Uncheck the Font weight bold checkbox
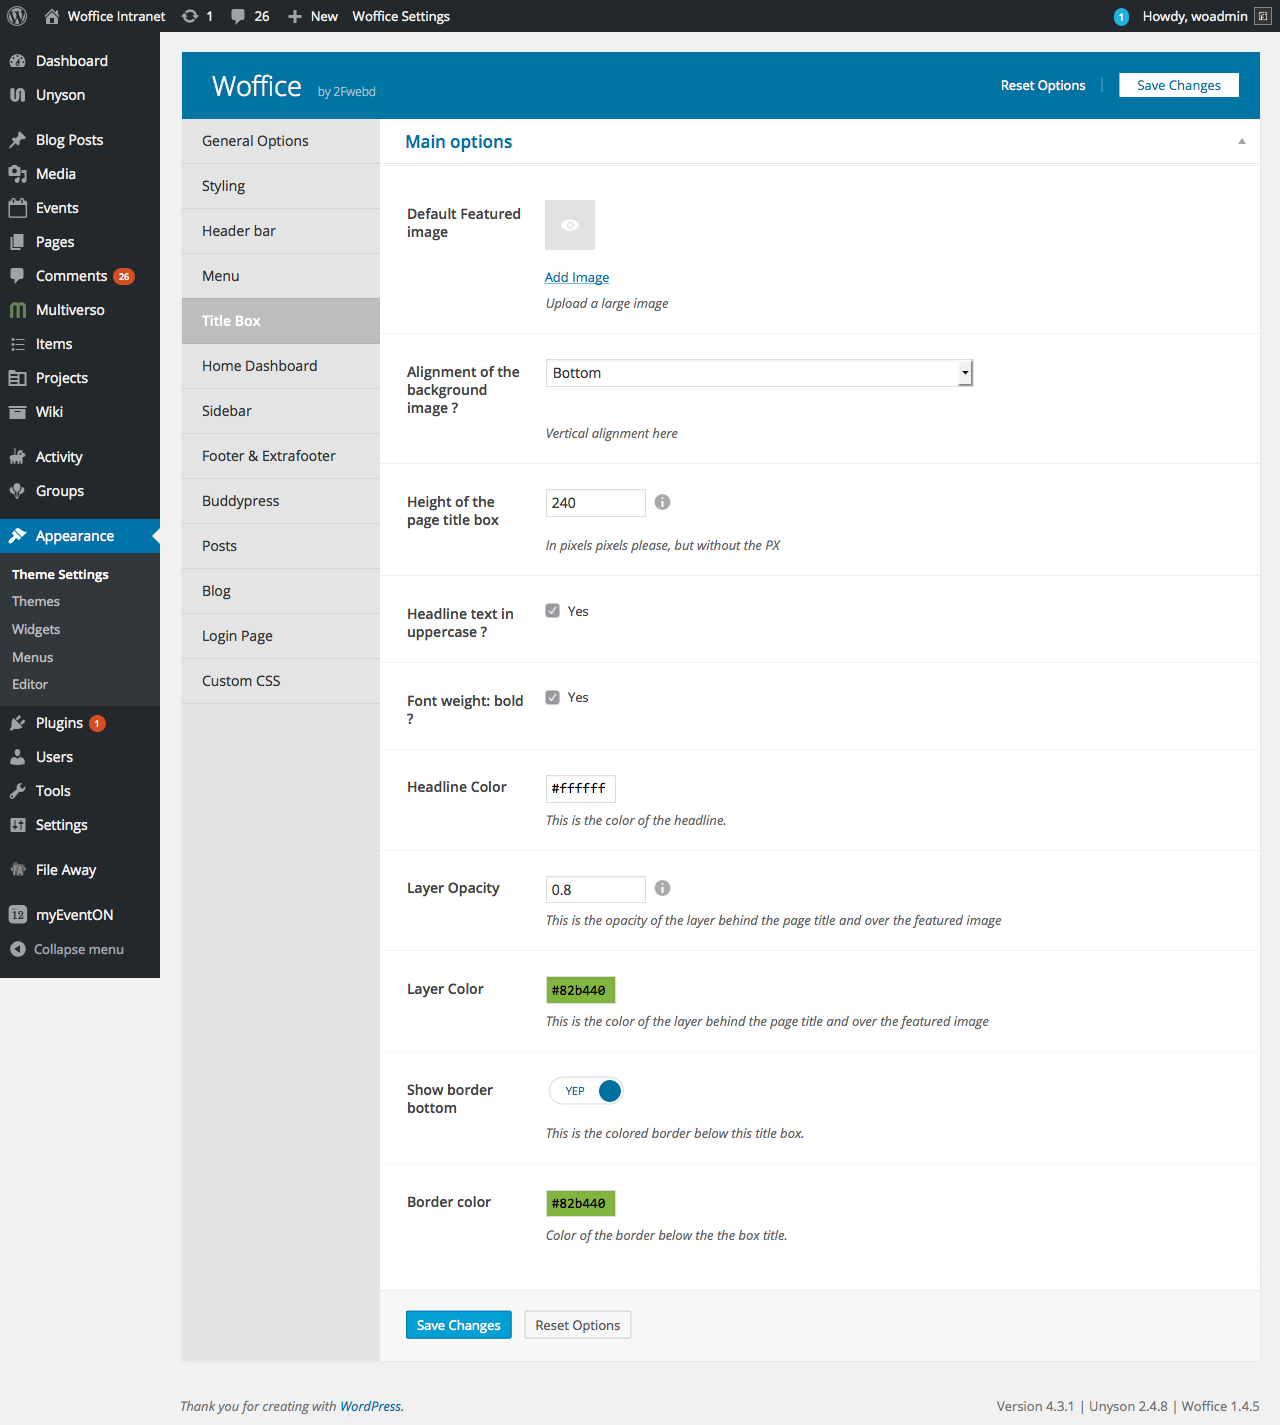Viewport: 1280px width, 1425px height. point(552,698)
